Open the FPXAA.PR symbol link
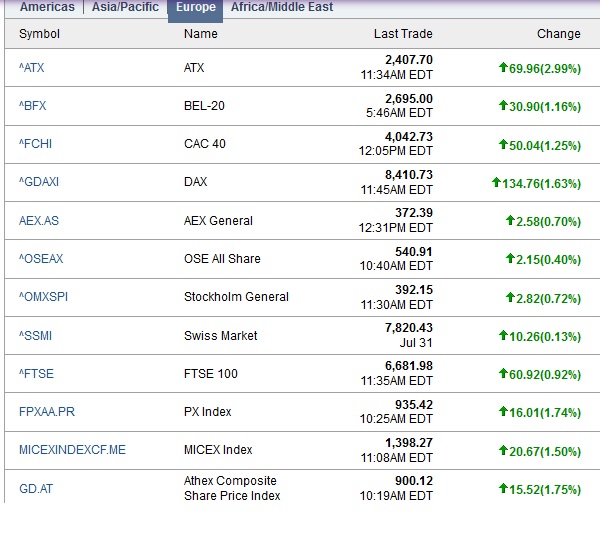Viewport: 601px width, 542px height. click(47, 412)
